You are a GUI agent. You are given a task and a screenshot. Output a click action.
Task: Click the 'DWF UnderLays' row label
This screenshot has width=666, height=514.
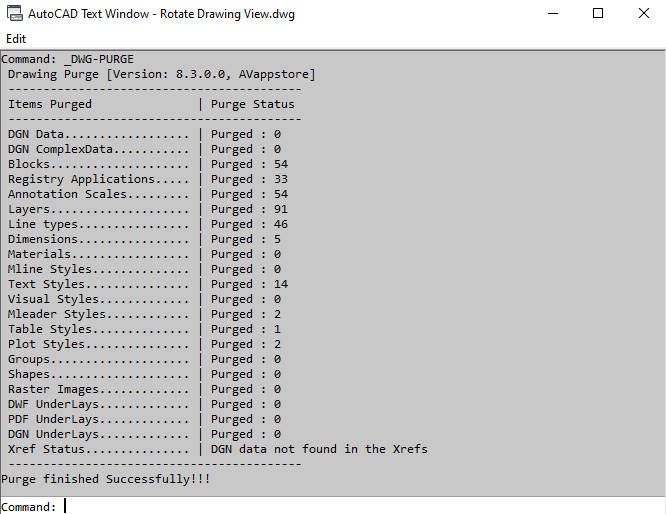(x=53, y=404)
